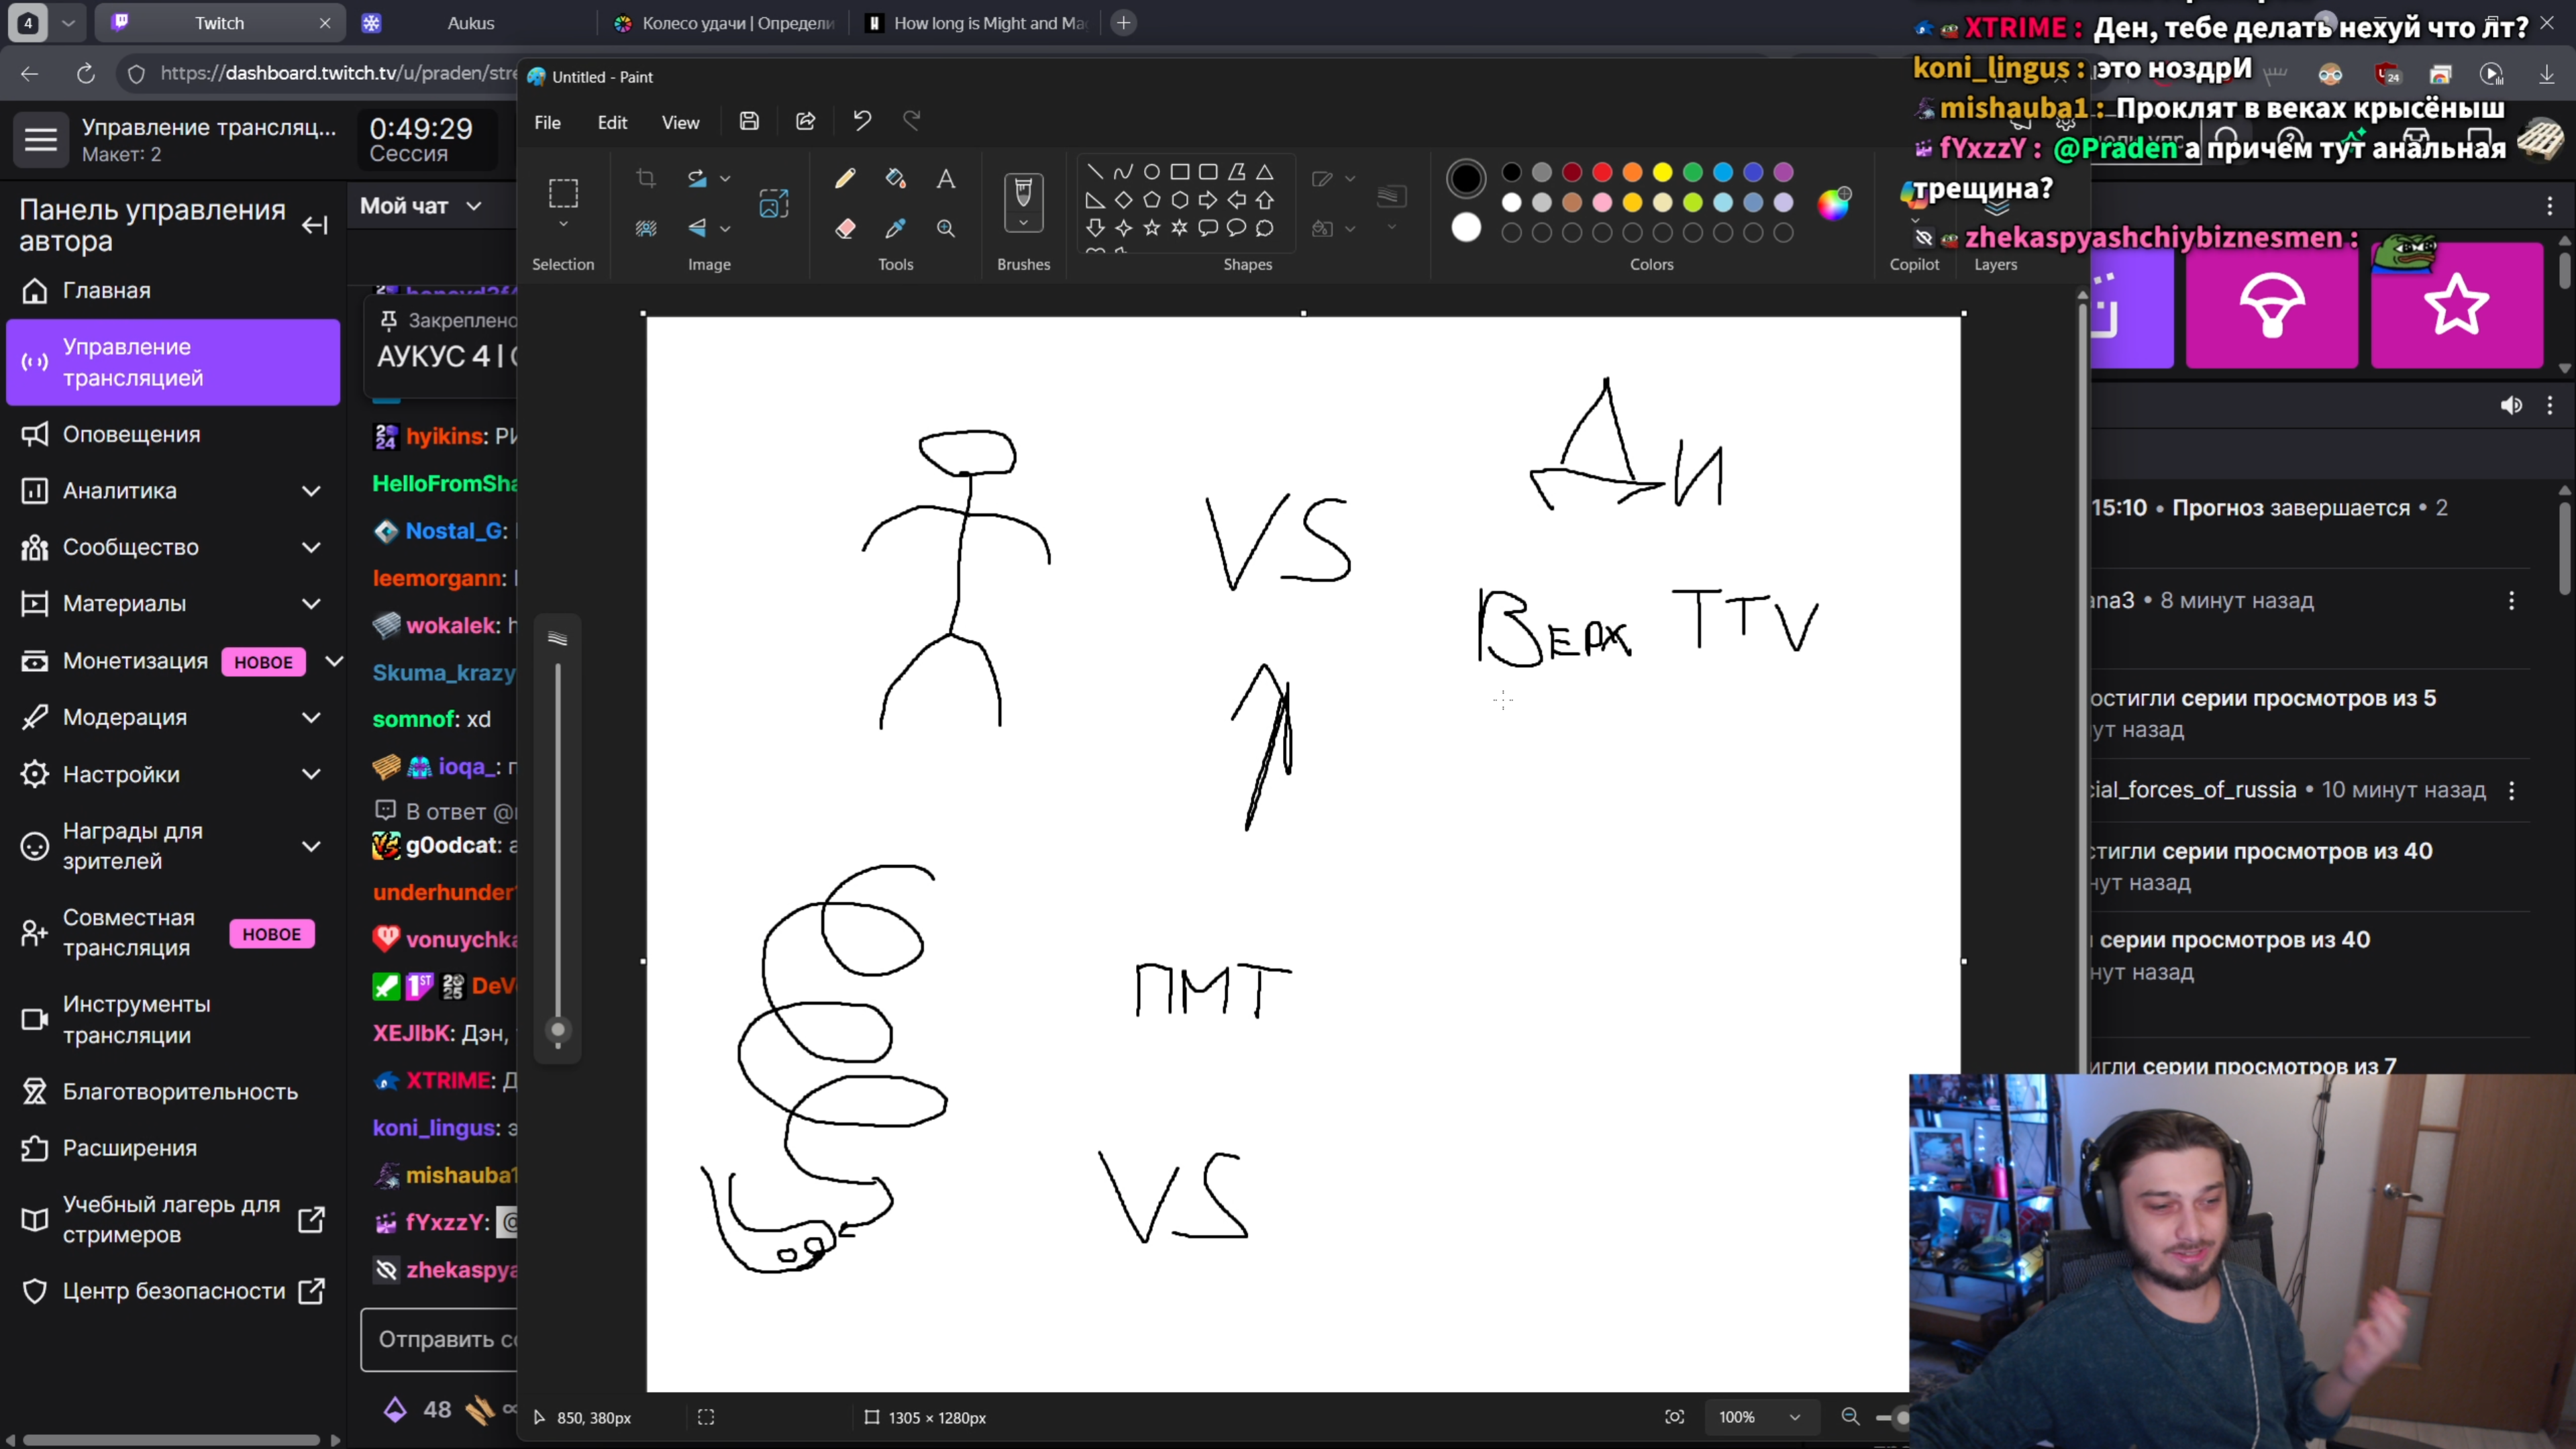The image size is (2576, 1449).
Task: Click the Magnifier zoom tool
Action: [945, 229]
